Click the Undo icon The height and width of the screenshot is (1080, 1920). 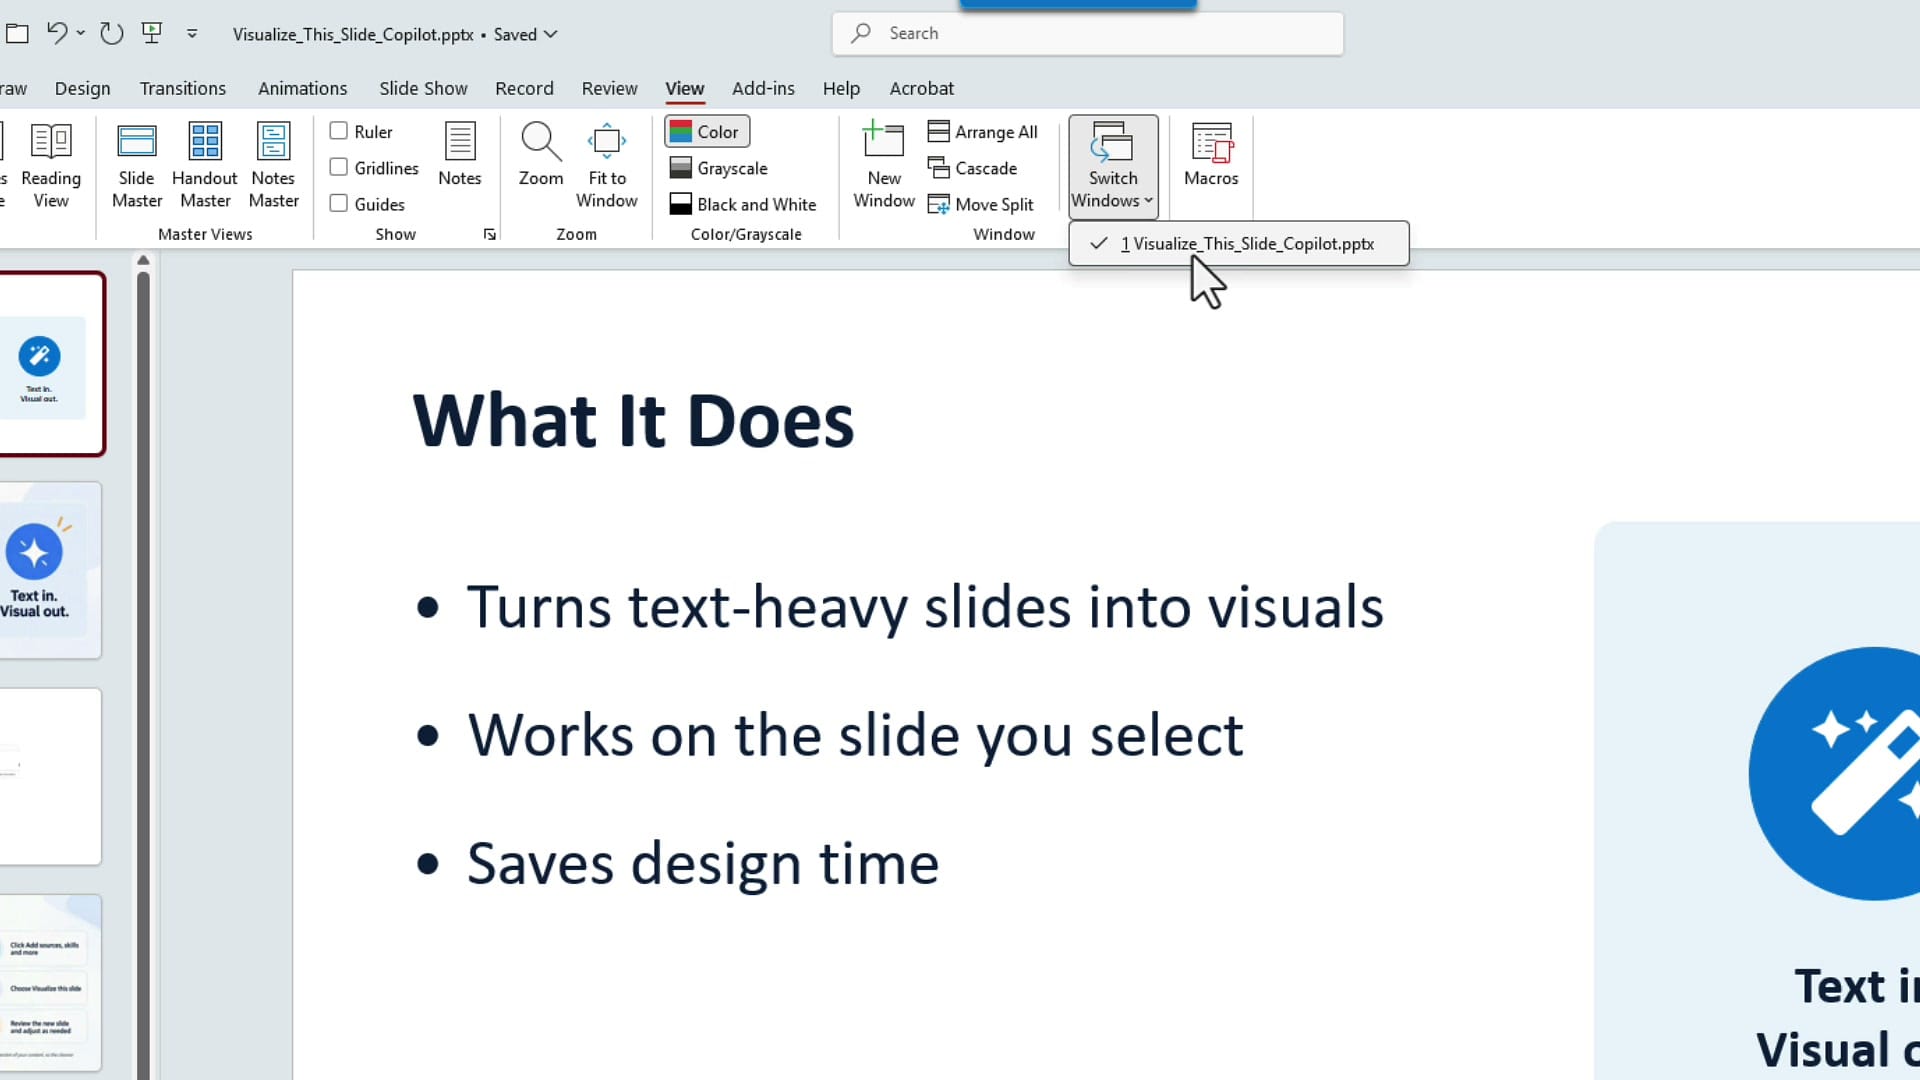click(x=56, y=33)
